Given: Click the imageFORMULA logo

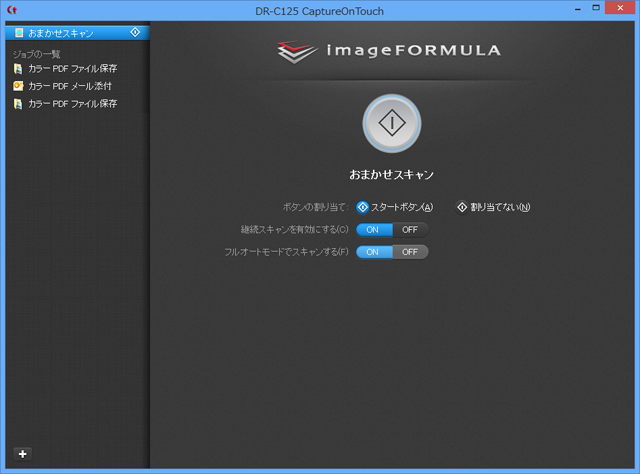Looking at the screenshot, I should (x=389, y=51).
